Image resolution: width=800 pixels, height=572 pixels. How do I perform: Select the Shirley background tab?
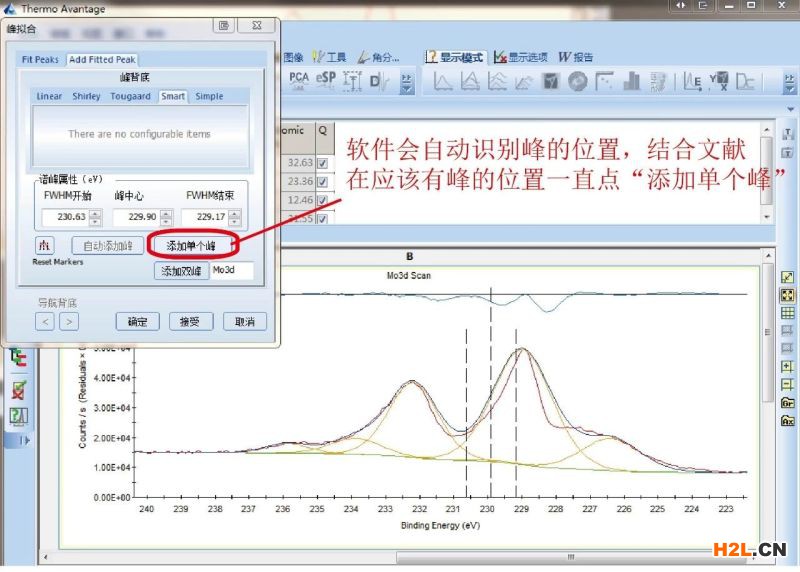pyautogui.click(x=86, y=97)
